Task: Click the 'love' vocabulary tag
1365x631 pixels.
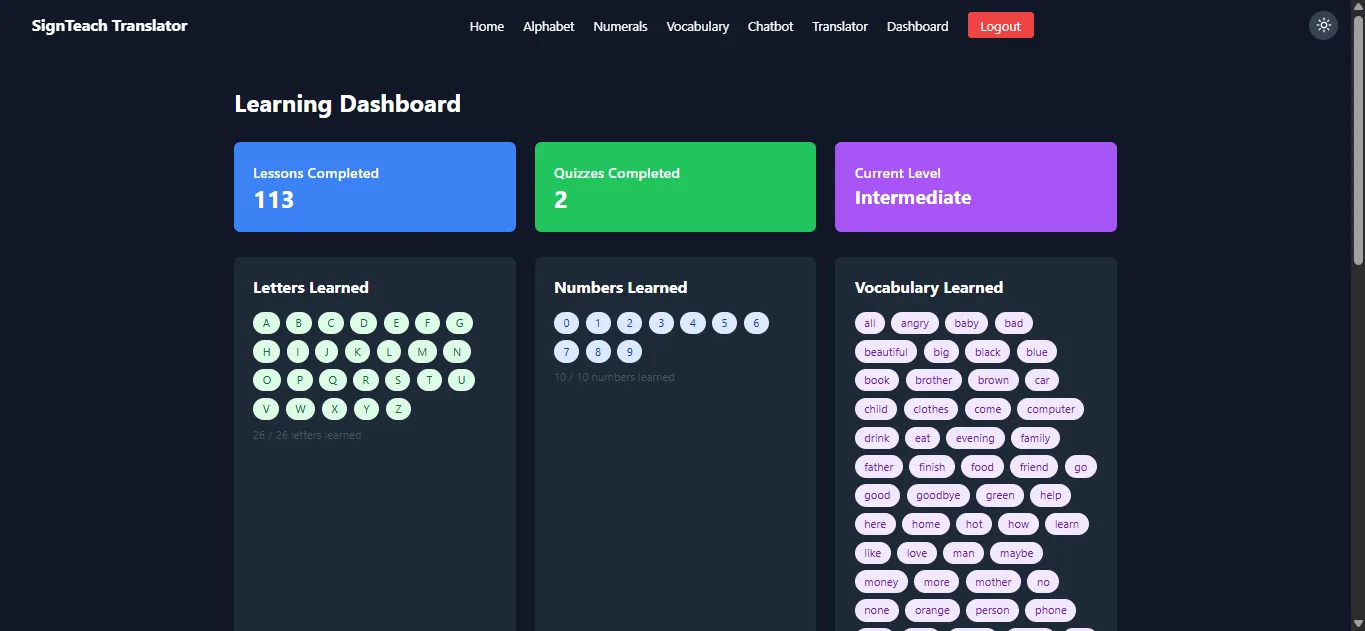Action: pyautogui.click(x=917, y=553)
